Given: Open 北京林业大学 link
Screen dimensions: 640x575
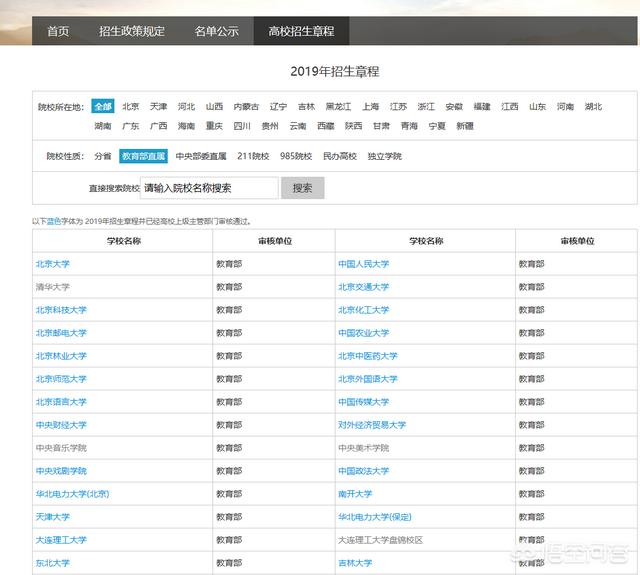Looking at the screenshot, I should point(61,356).
